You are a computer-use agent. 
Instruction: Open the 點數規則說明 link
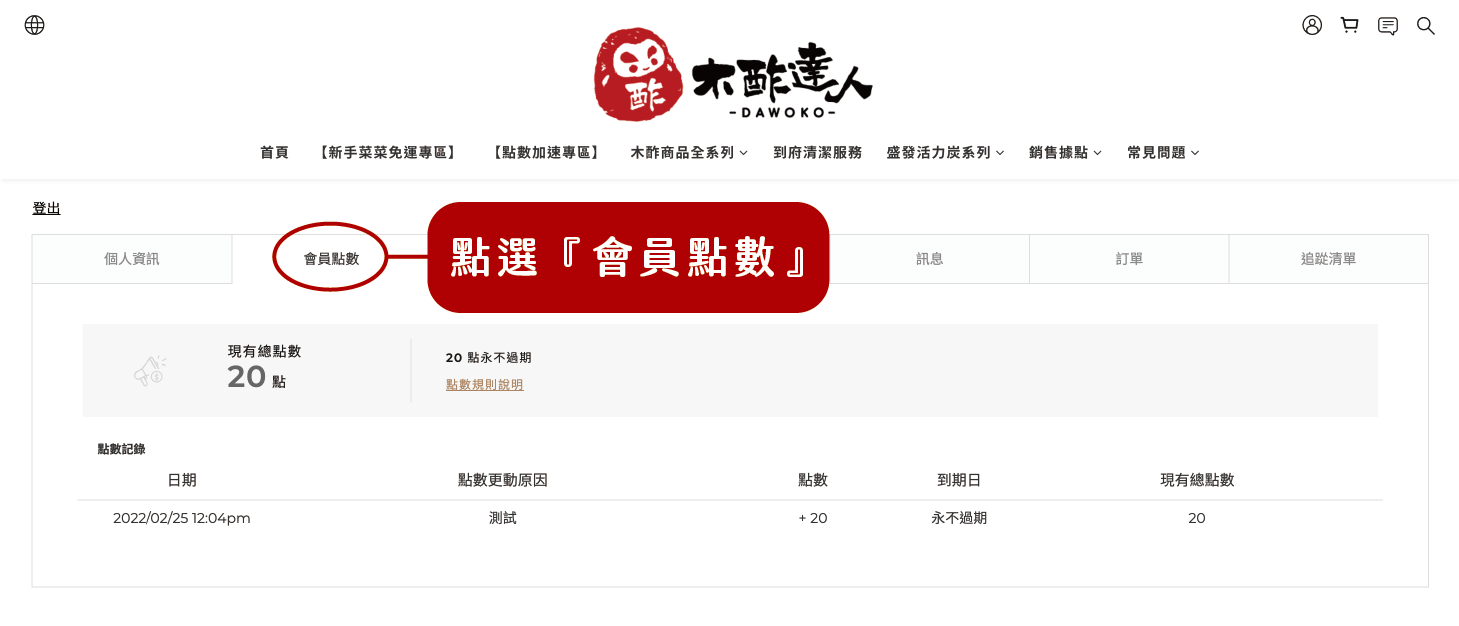tap(485, 384)
